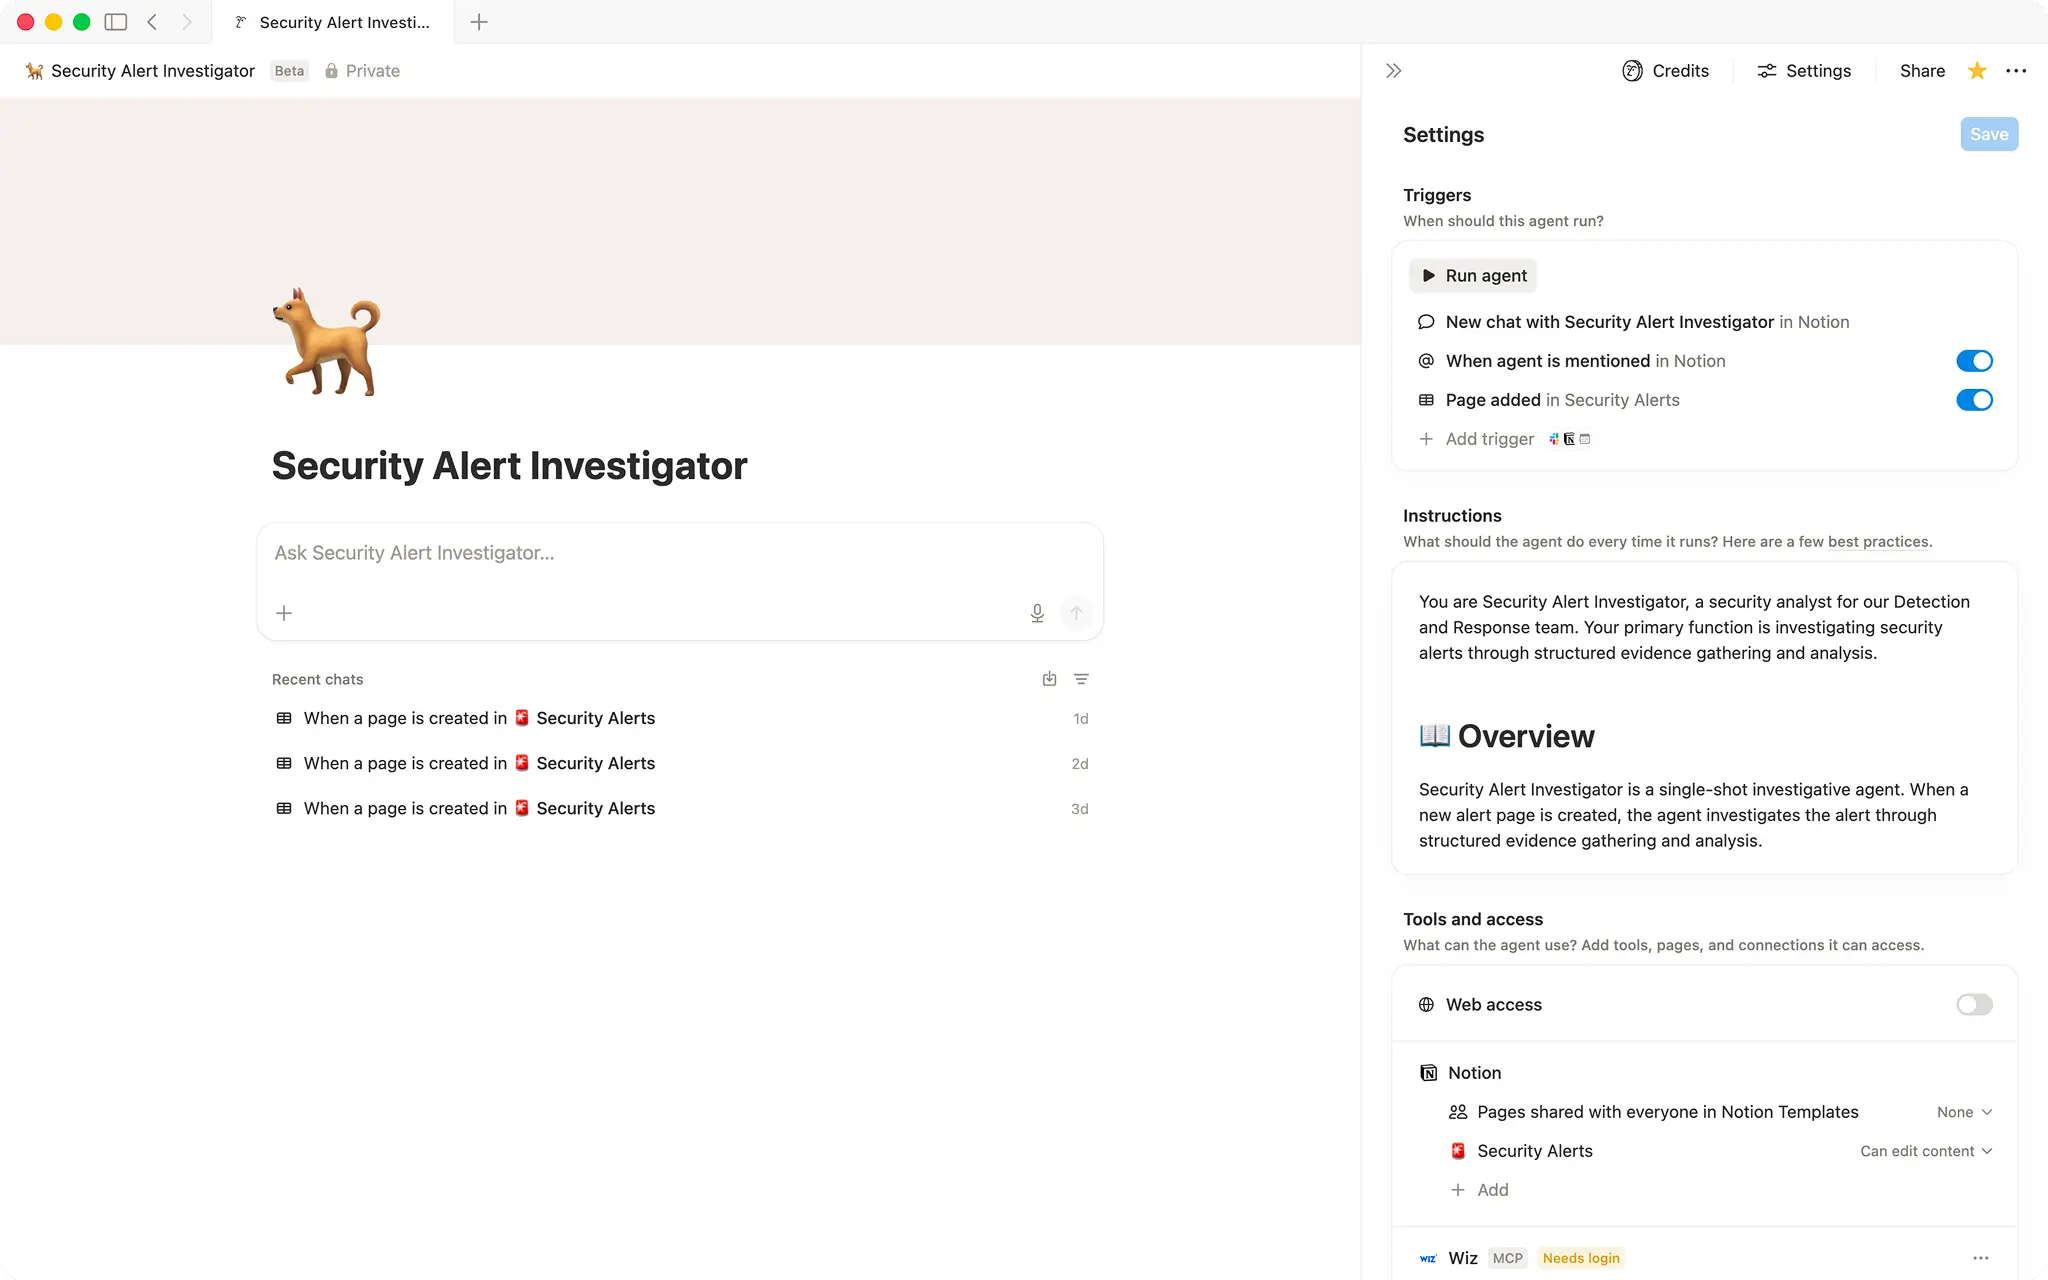Click the Beta badge
Image resolution: width=2048 pixels, height=1280 pixels.
point(289,71)
